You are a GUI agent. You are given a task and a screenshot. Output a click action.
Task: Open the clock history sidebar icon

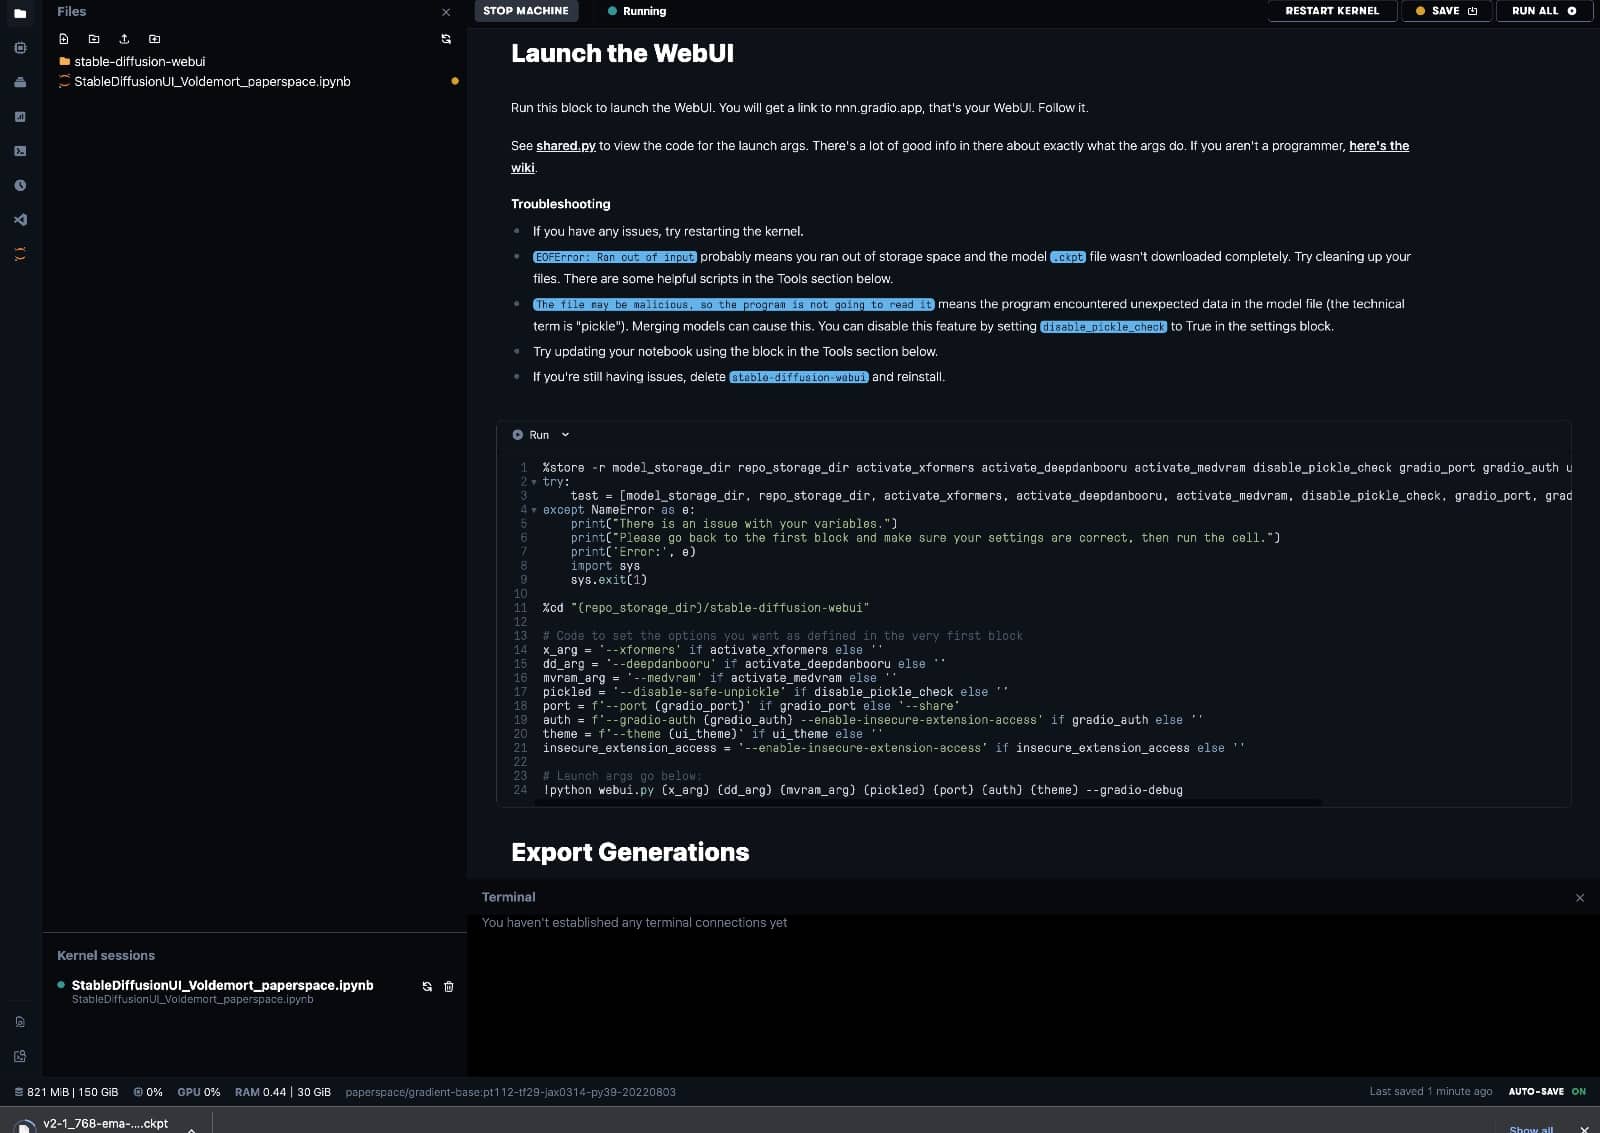tap(20, 186)
